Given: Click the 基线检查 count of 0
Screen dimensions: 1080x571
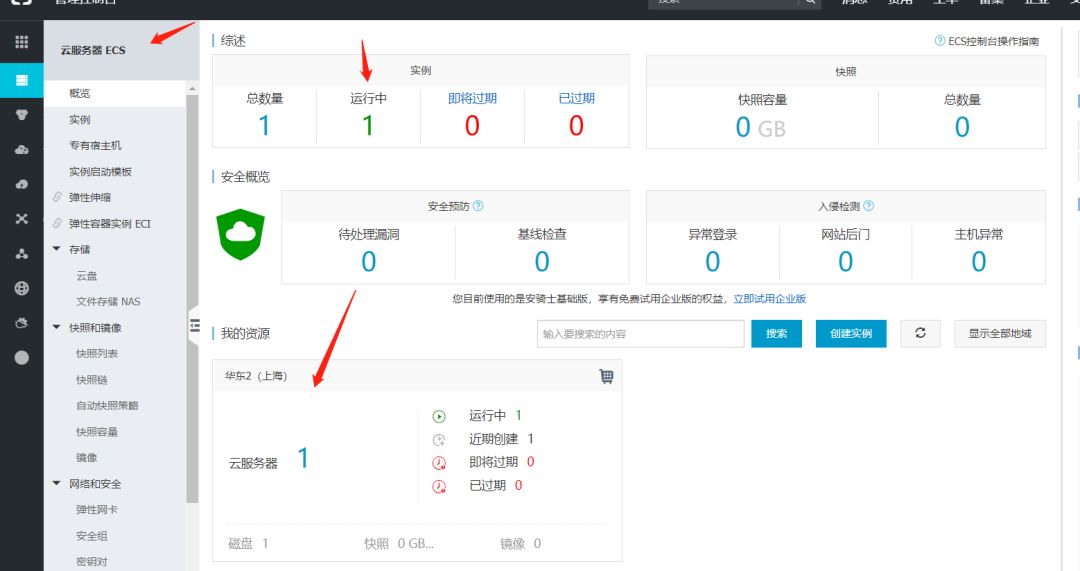Looking at the screenshot, I should [542, 262].
